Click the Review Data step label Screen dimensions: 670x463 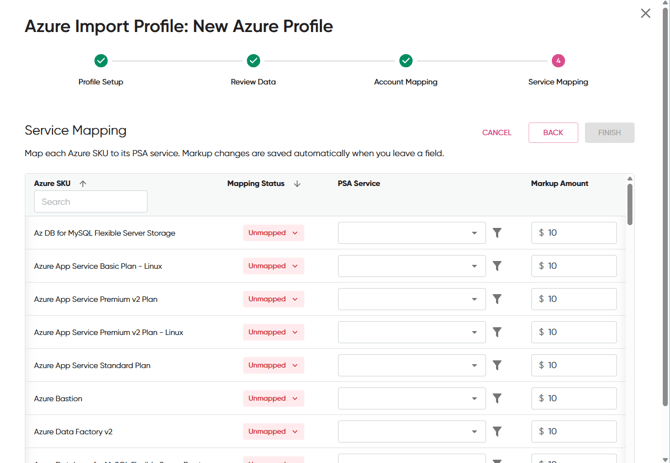tap(253, 82)
